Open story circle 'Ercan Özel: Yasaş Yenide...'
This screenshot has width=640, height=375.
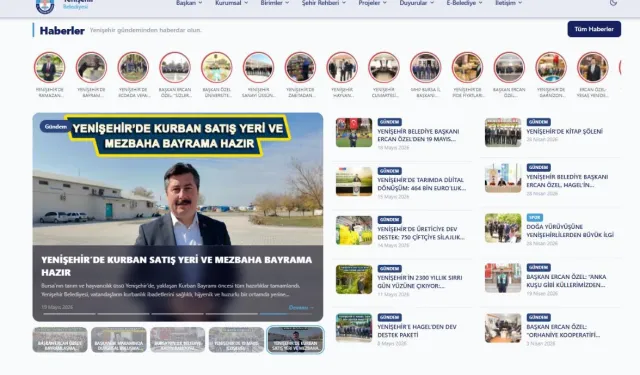(x=593, y=67)
